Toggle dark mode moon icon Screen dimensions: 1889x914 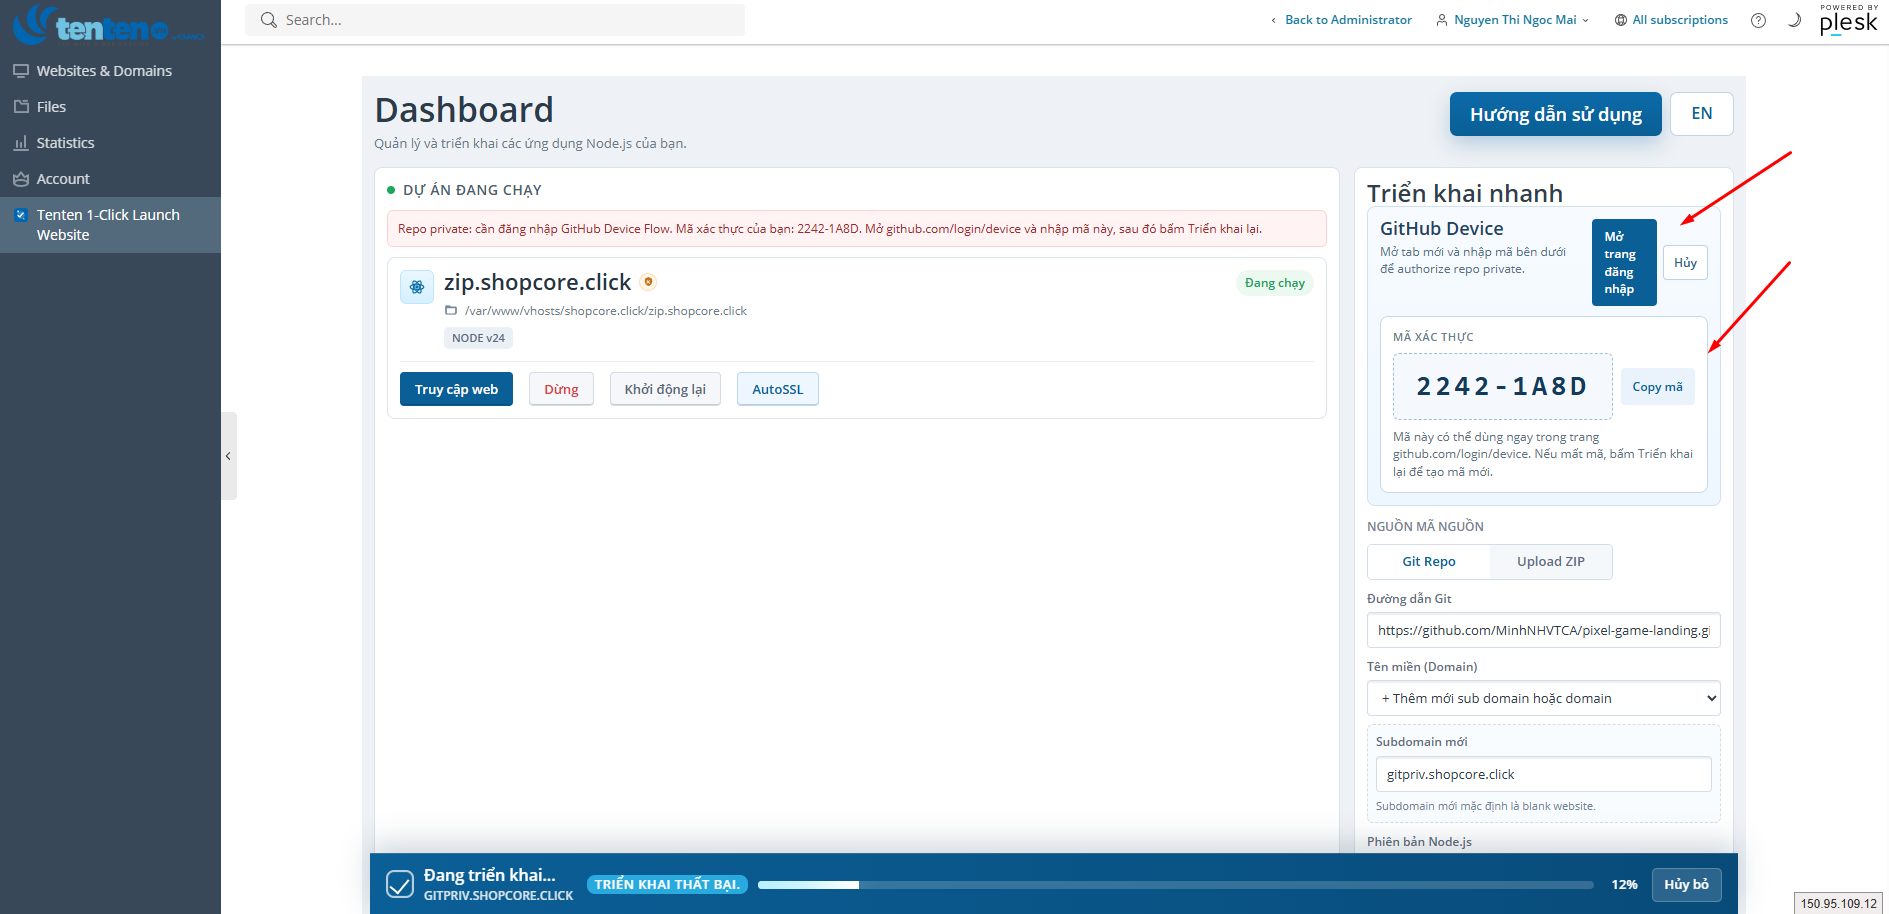[x=1794, y=20]
